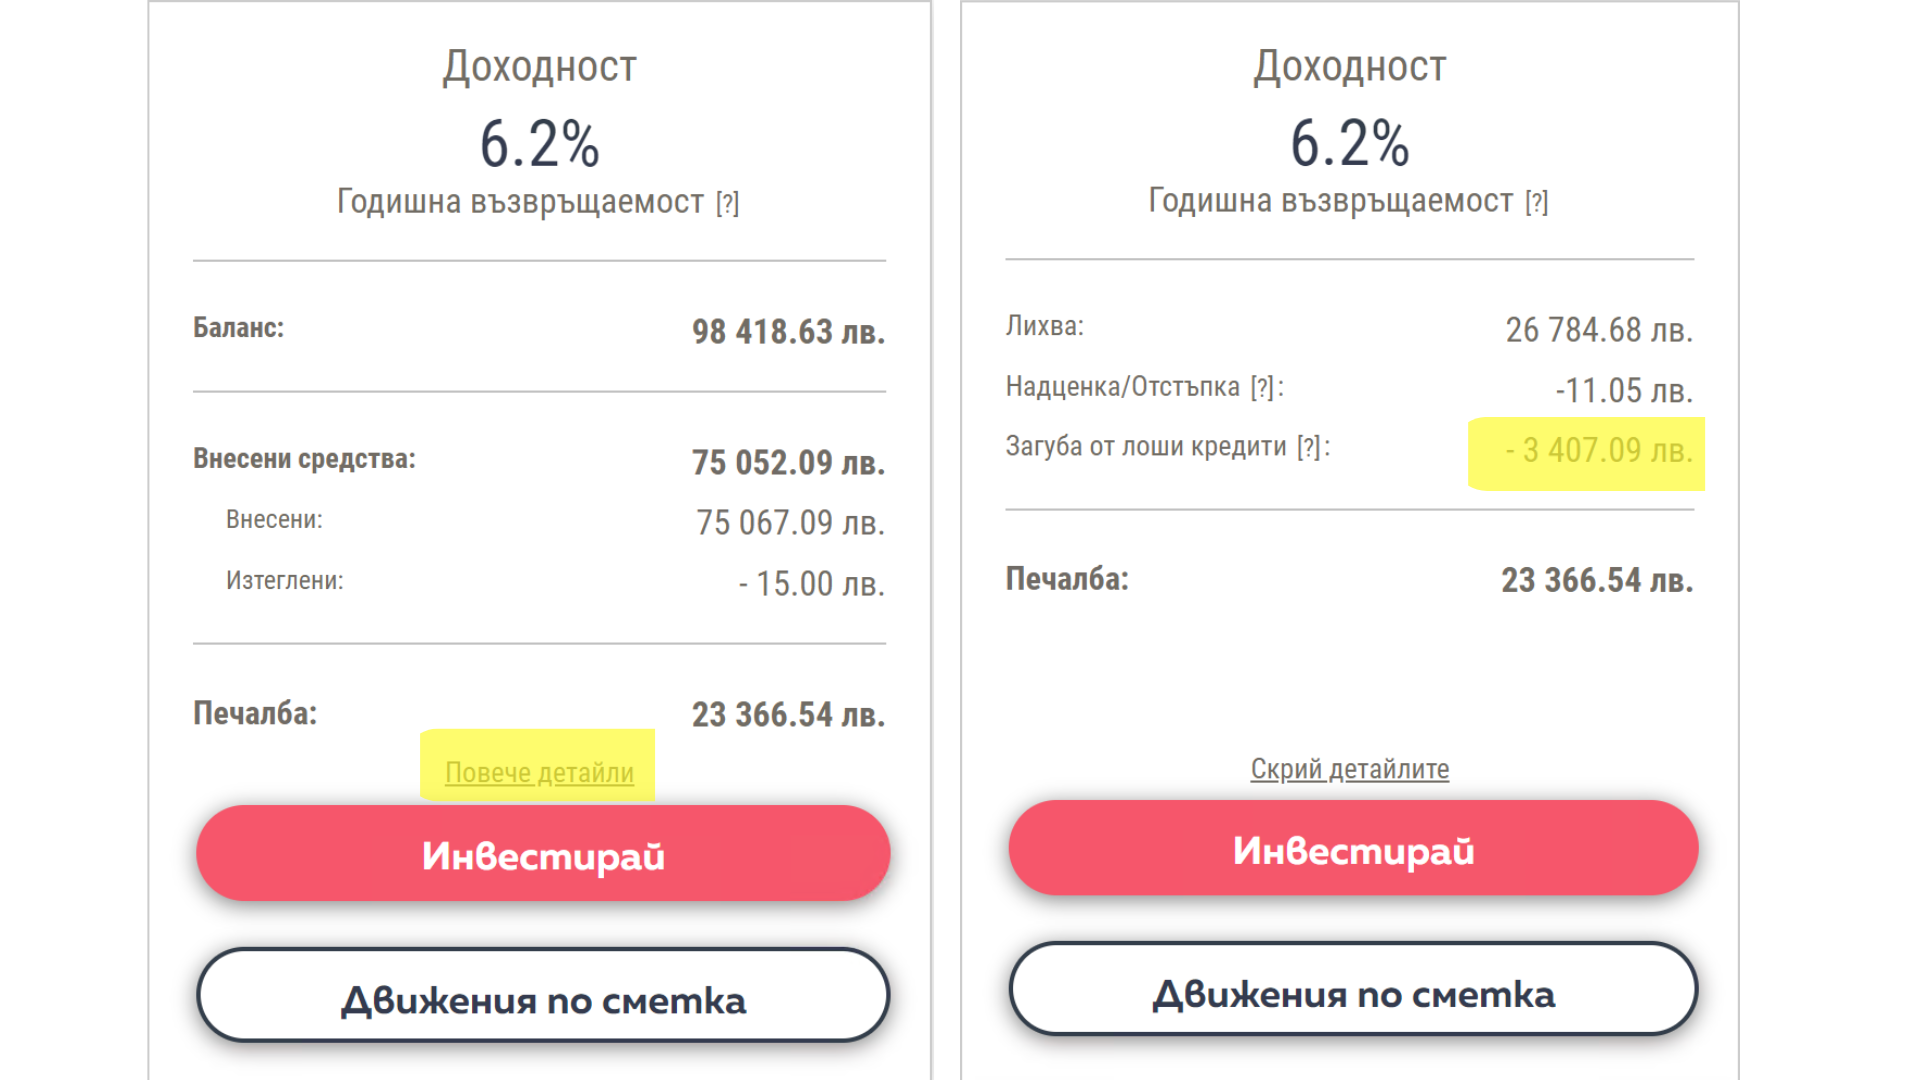
Task: Expand details via Повече детайли link
Action: point(539,772)
